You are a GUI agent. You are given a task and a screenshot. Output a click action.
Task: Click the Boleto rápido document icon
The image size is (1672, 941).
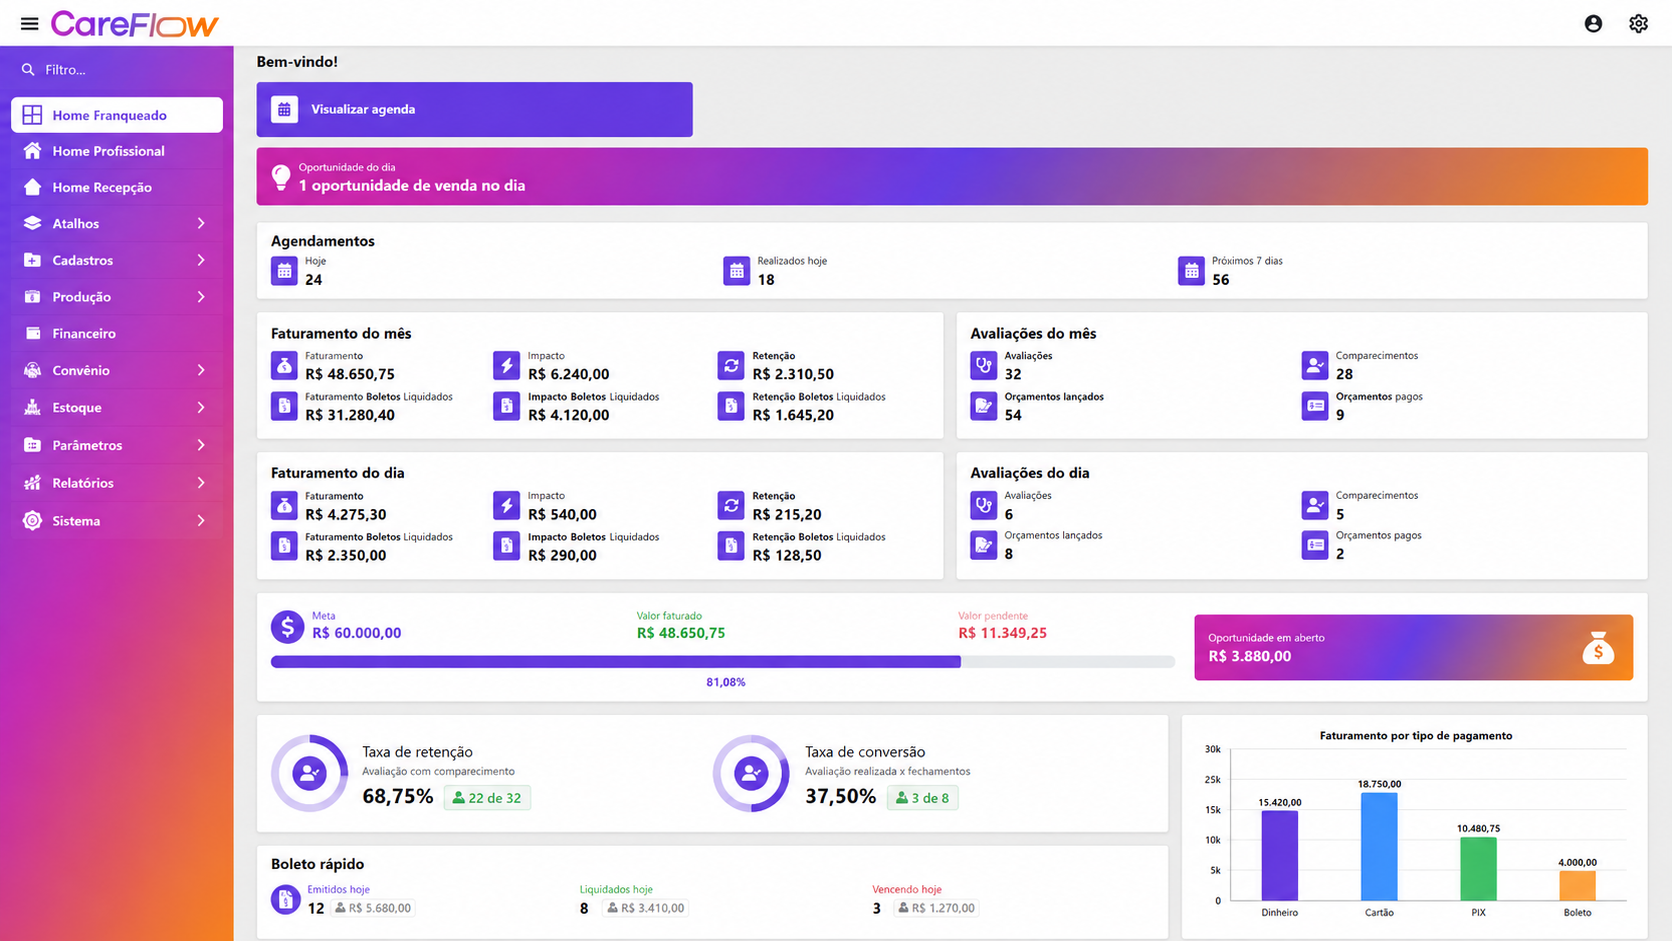(286, 899)
